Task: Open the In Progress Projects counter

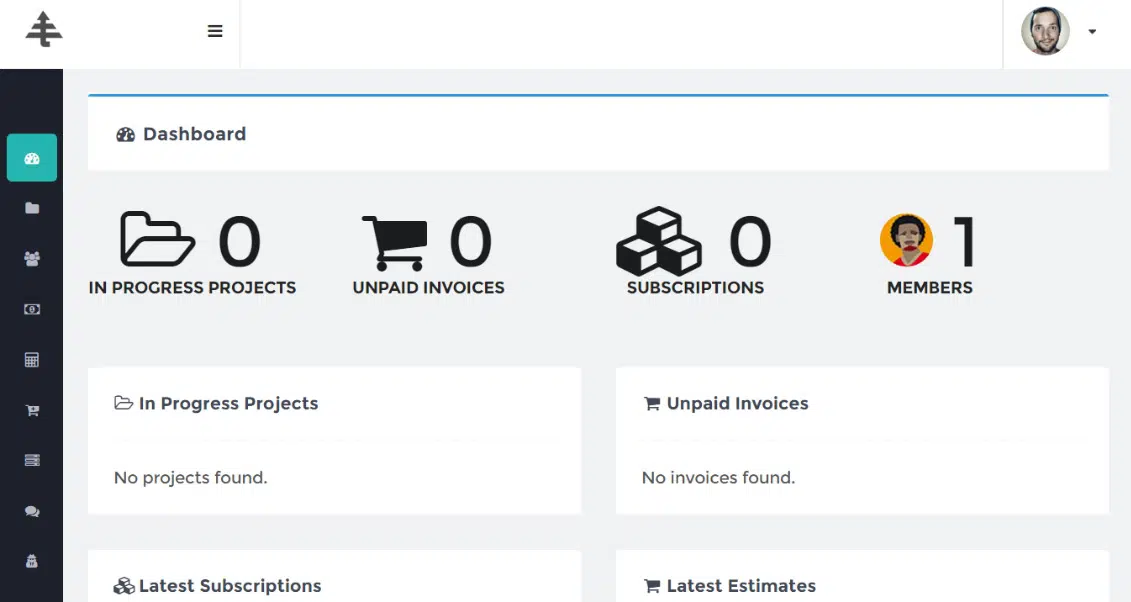Action: click(192, 254)
